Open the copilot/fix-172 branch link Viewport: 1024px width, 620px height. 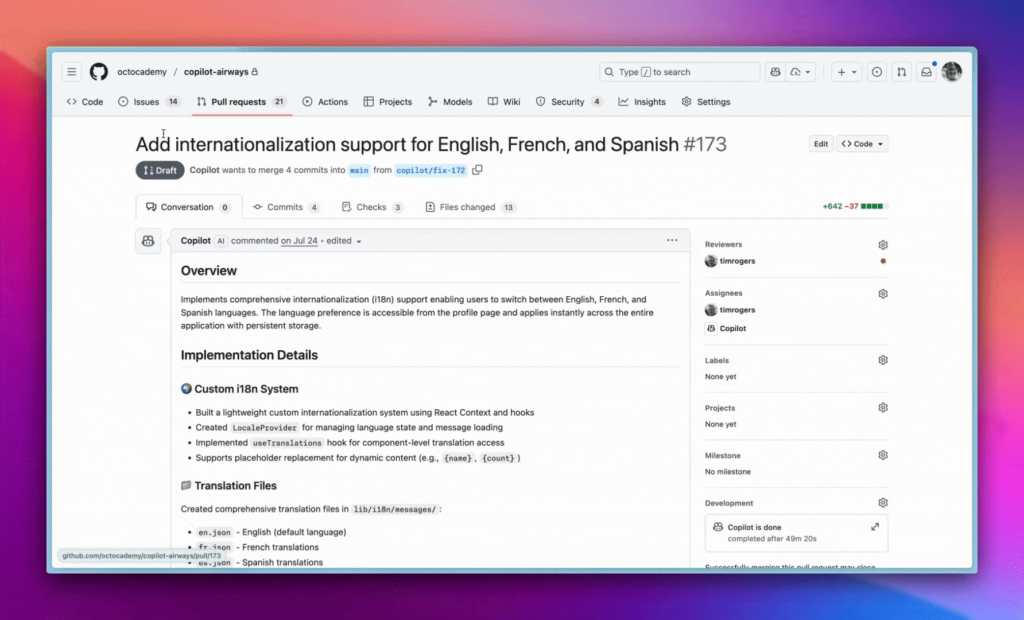(x=431, y=171)
